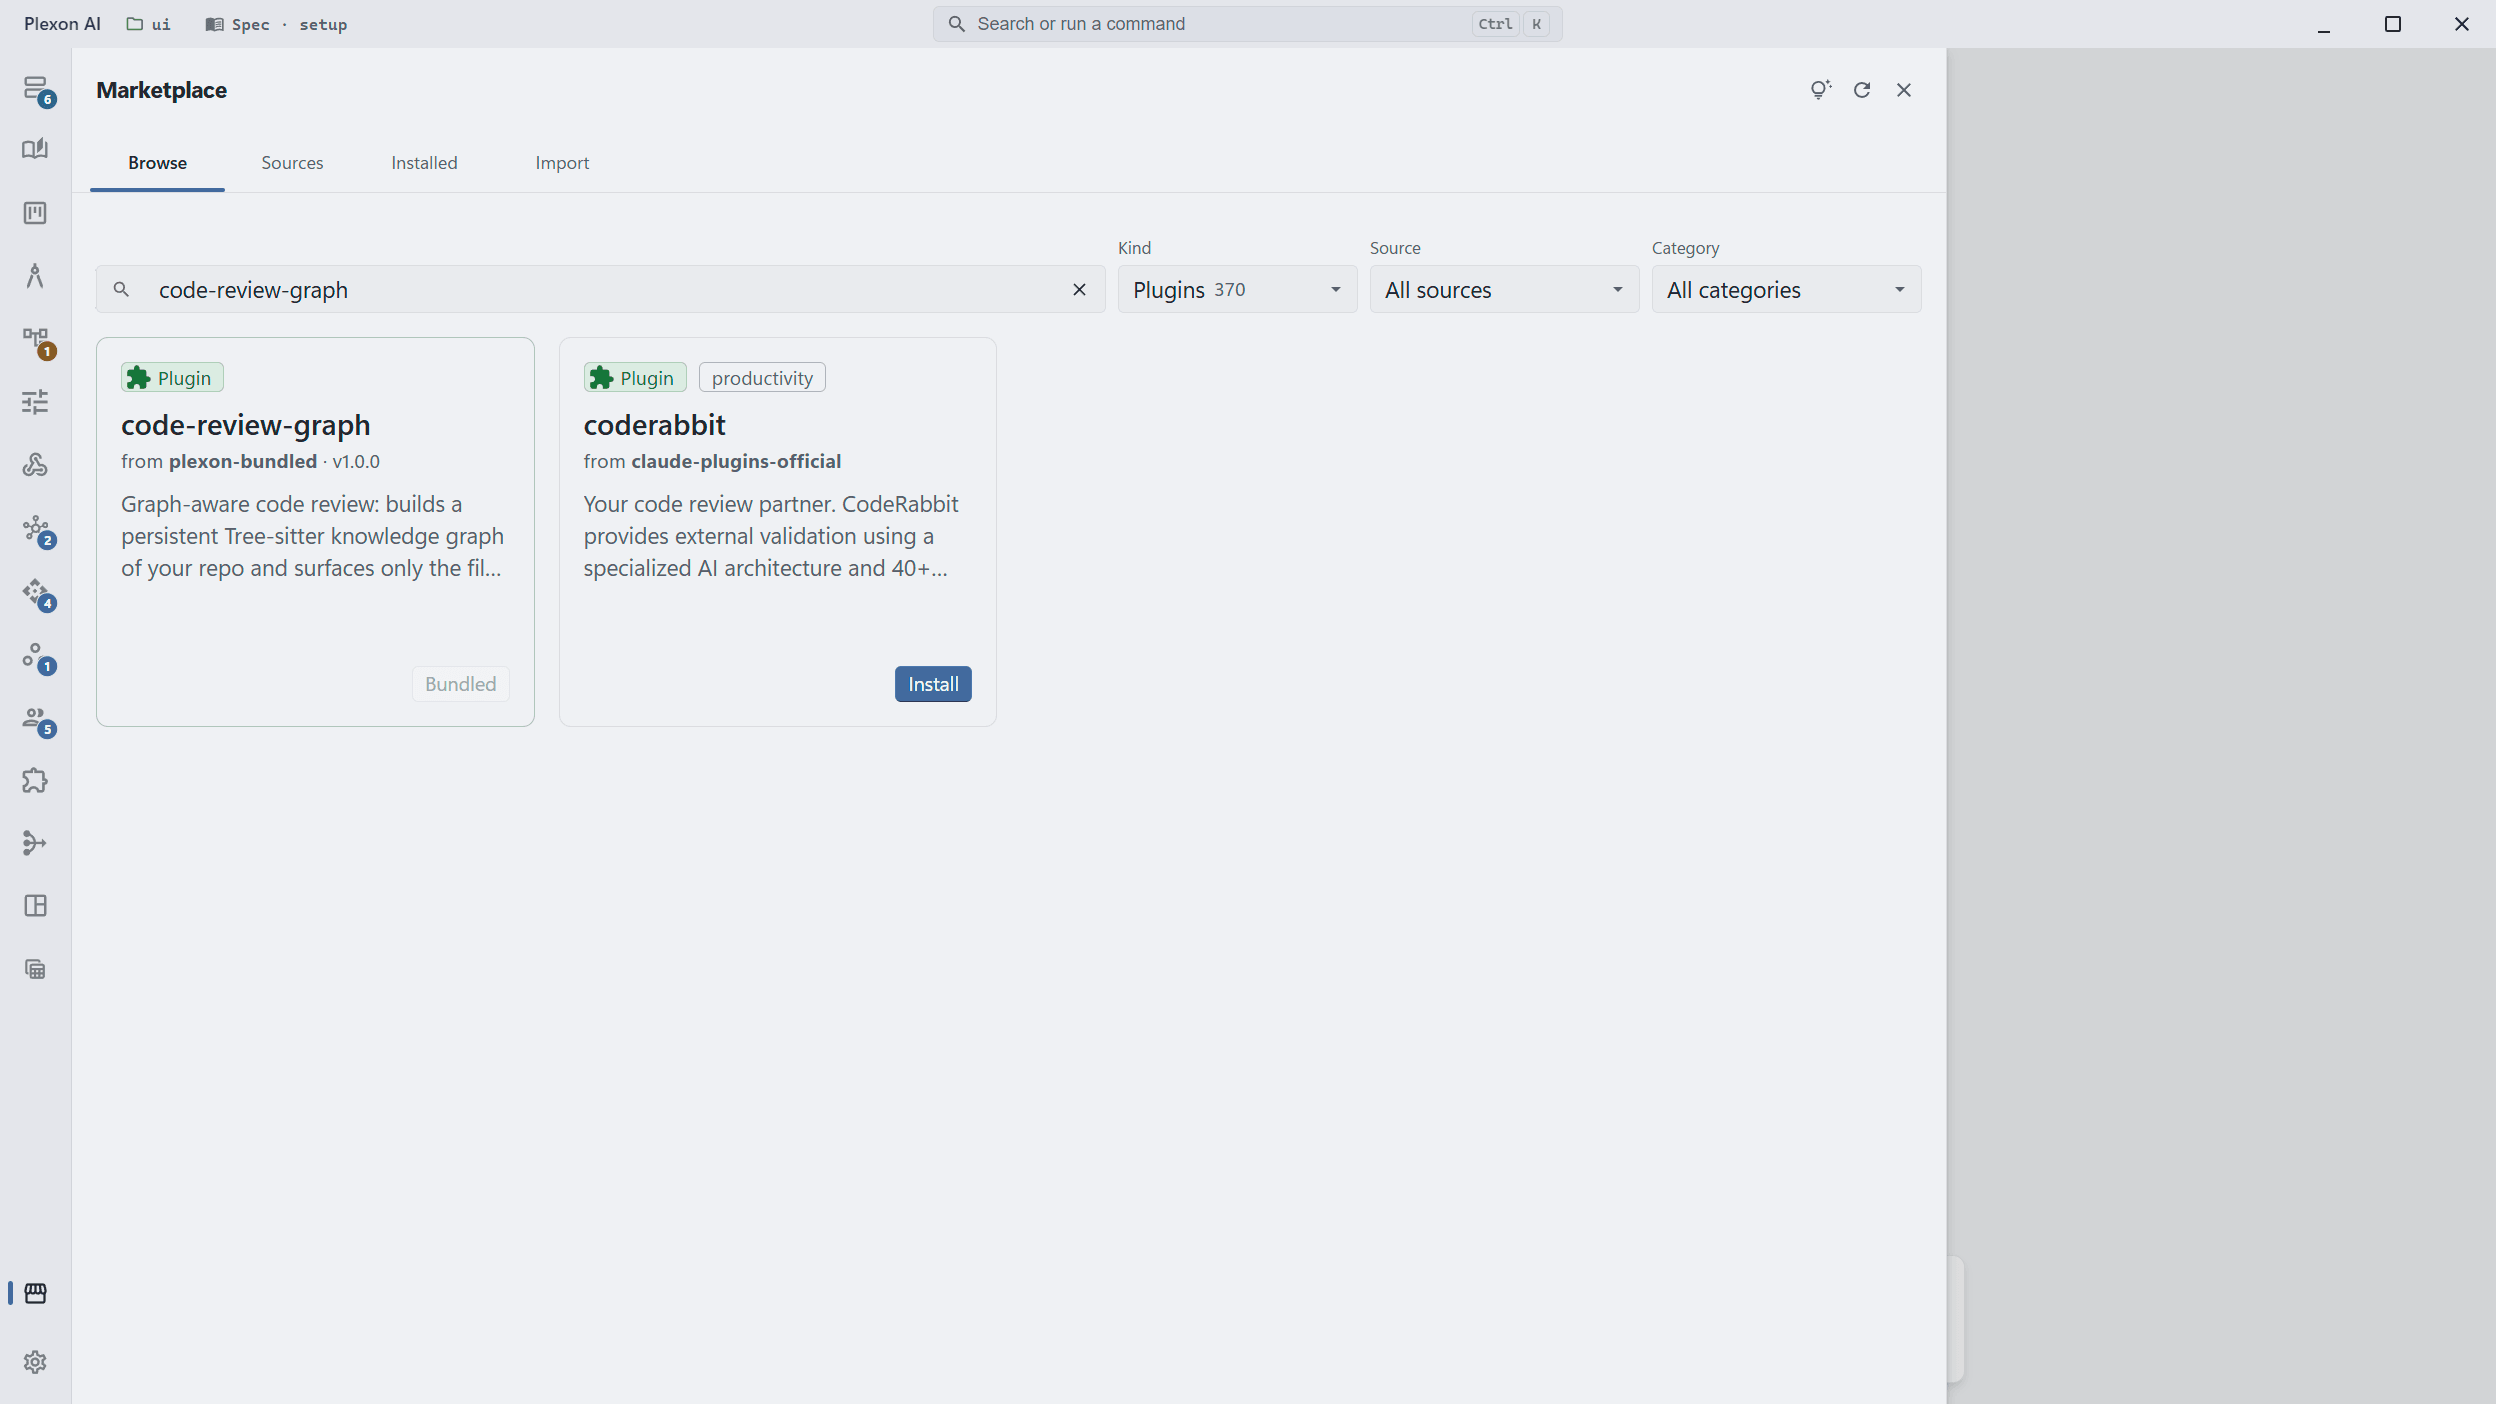Expand the Kind dropdown showing Plugins 370

1237,290
